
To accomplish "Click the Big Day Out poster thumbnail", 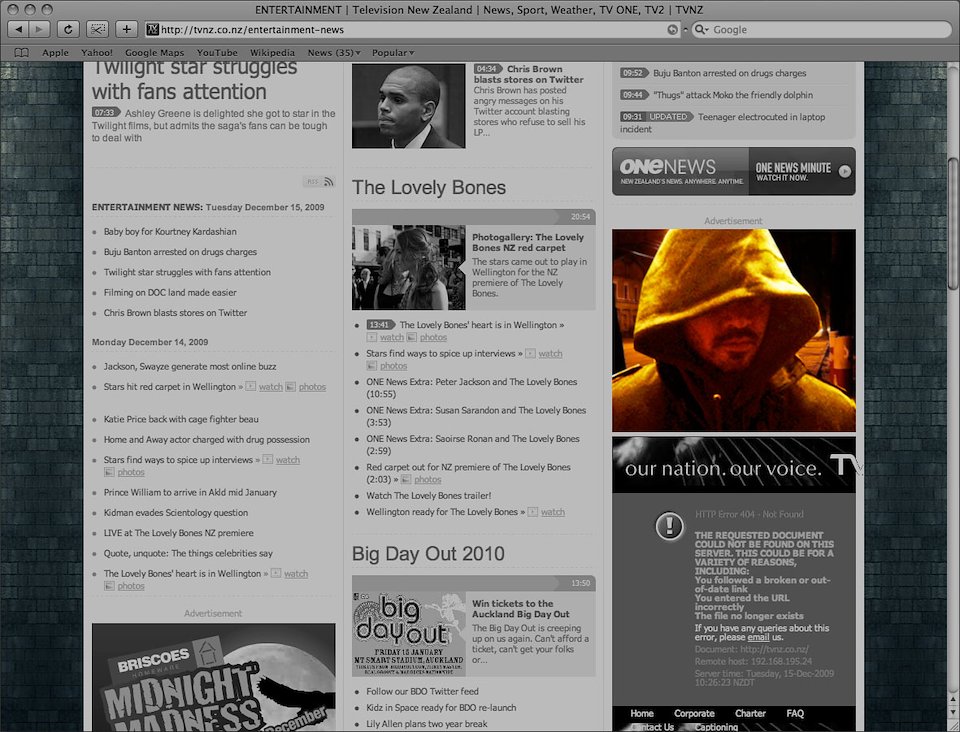I will [408, 633].
